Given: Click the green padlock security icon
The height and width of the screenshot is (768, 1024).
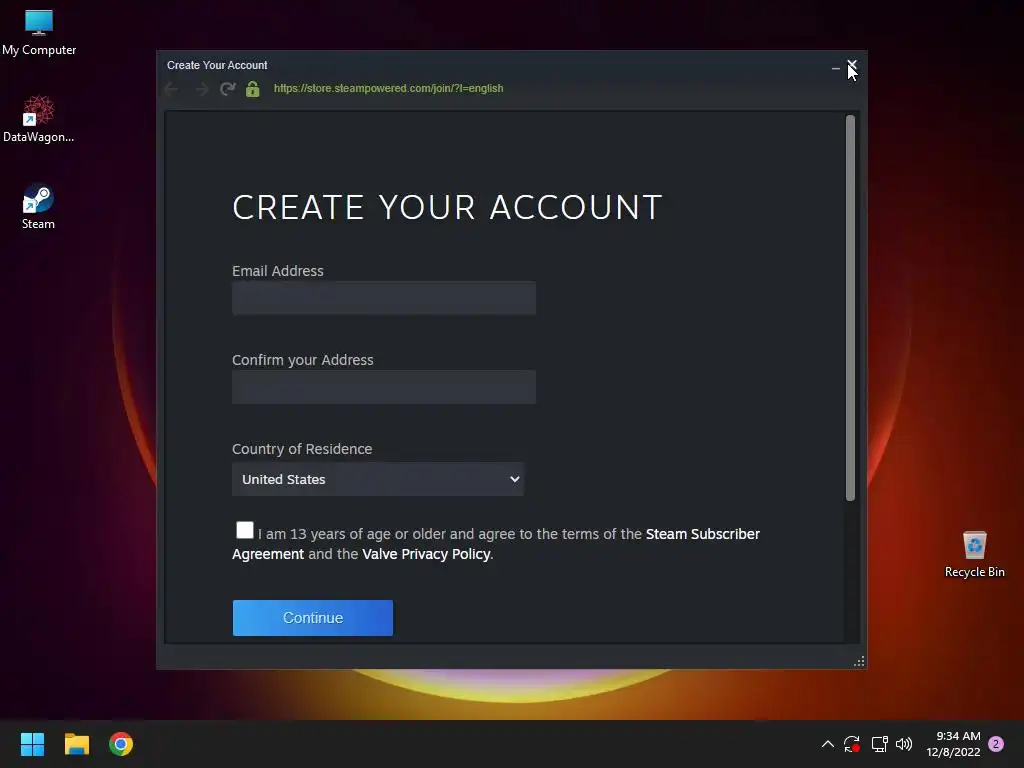Looking at the screenshot, I should coord(253,89).
